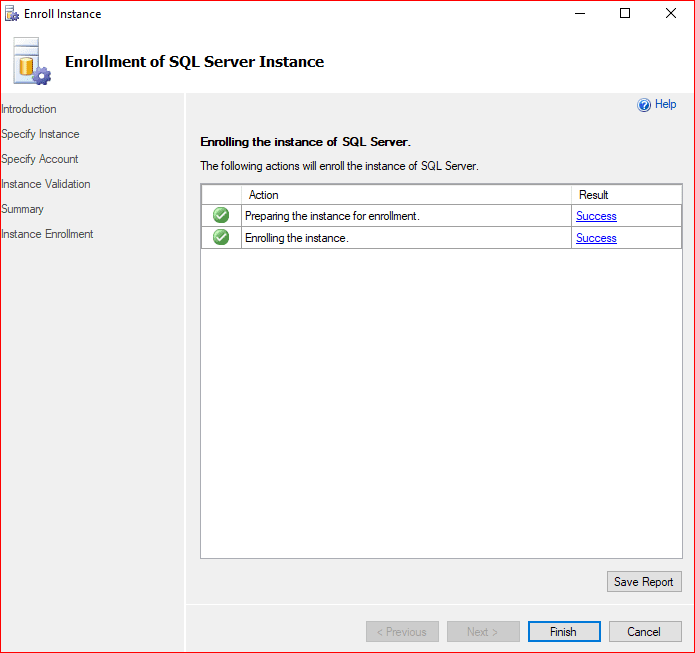
Task: Go to the Specify Instance step
Action: click(40, 134)
